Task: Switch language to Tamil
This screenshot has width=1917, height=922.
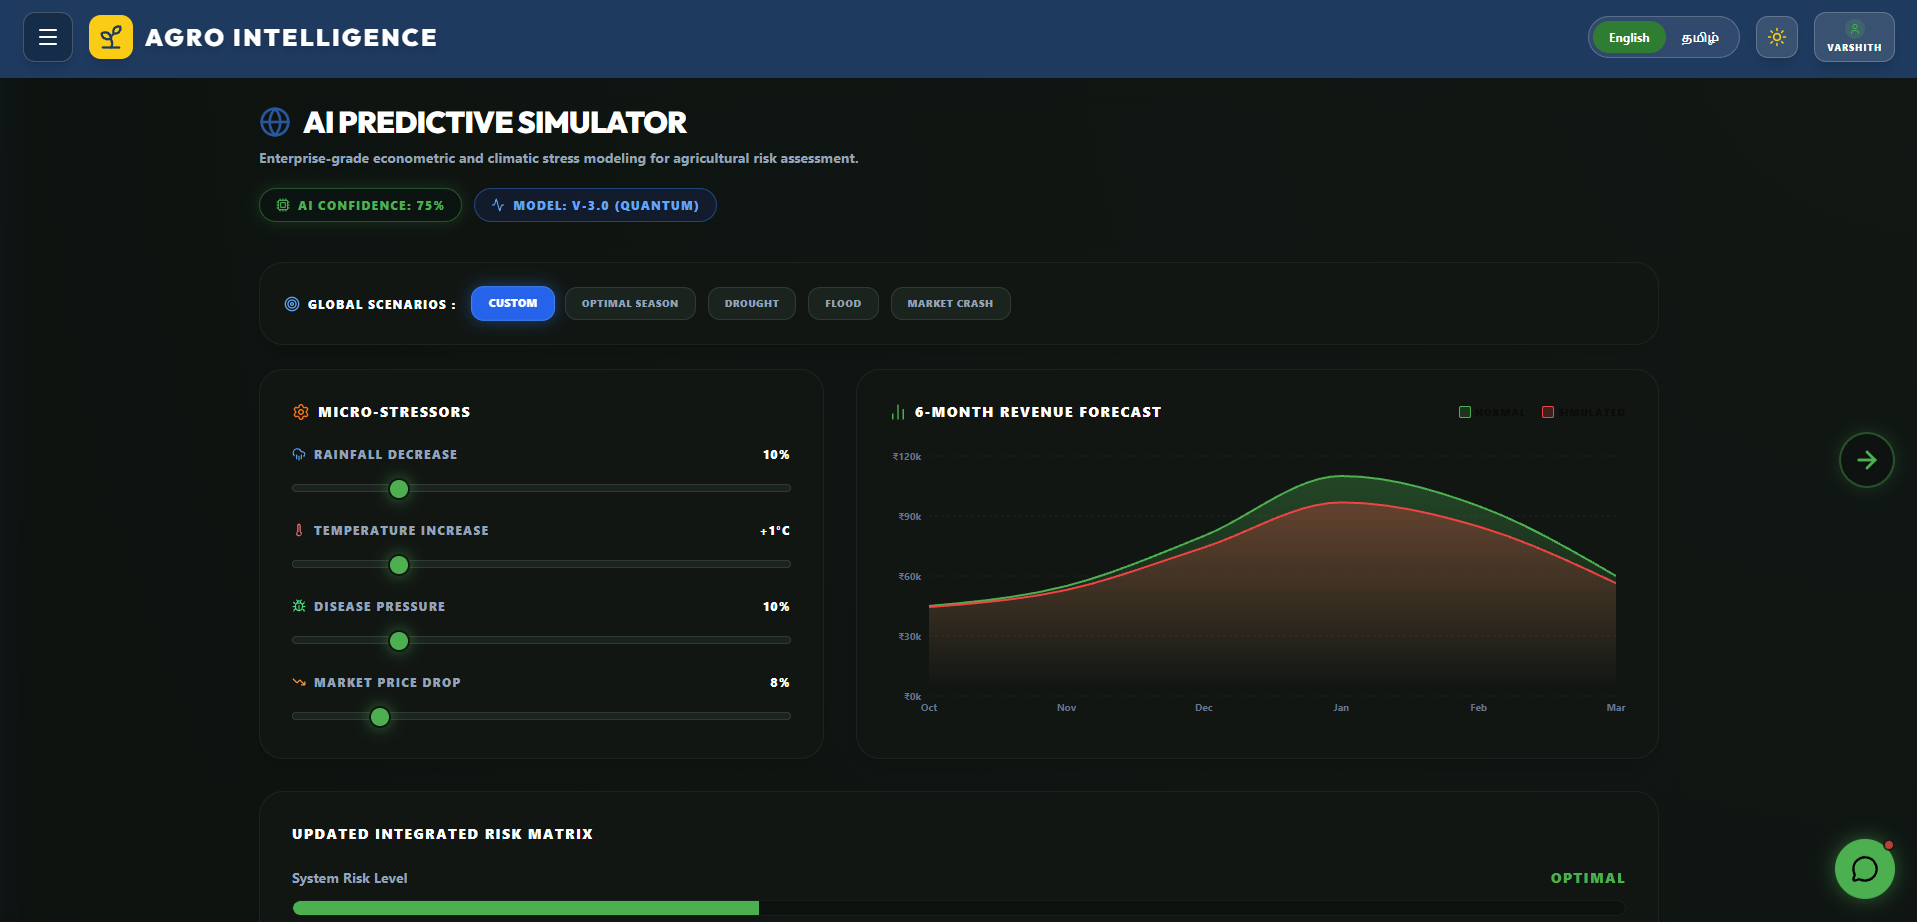Action: click(1700, 38)
